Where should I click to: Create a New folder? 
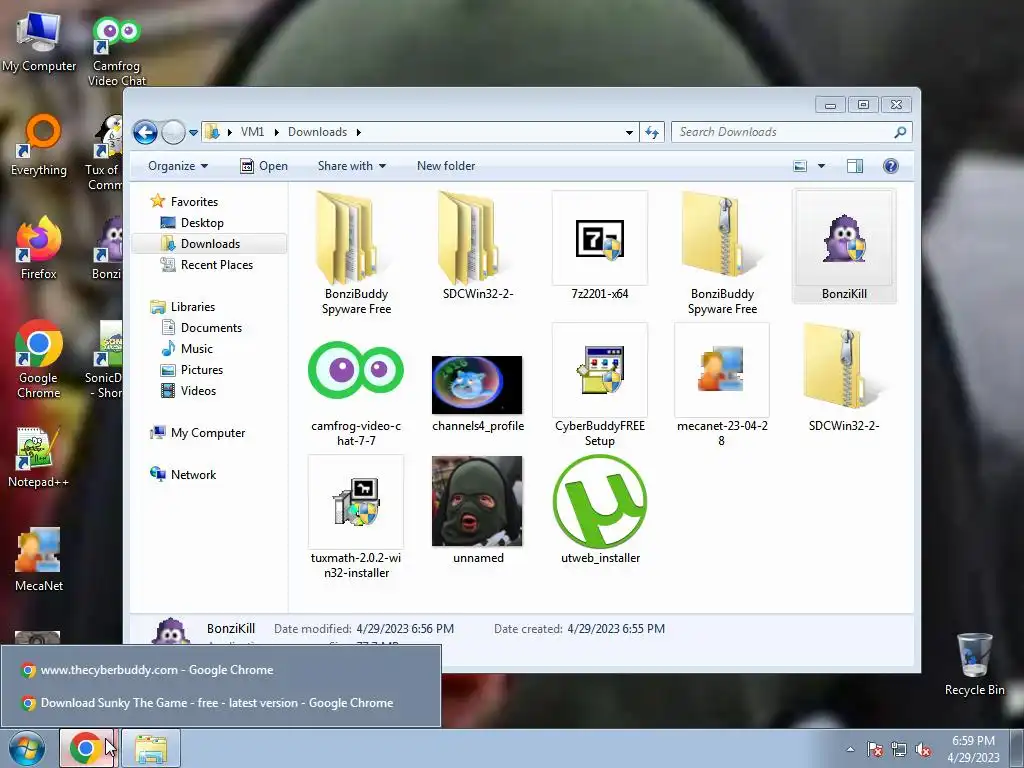(446, 166)
